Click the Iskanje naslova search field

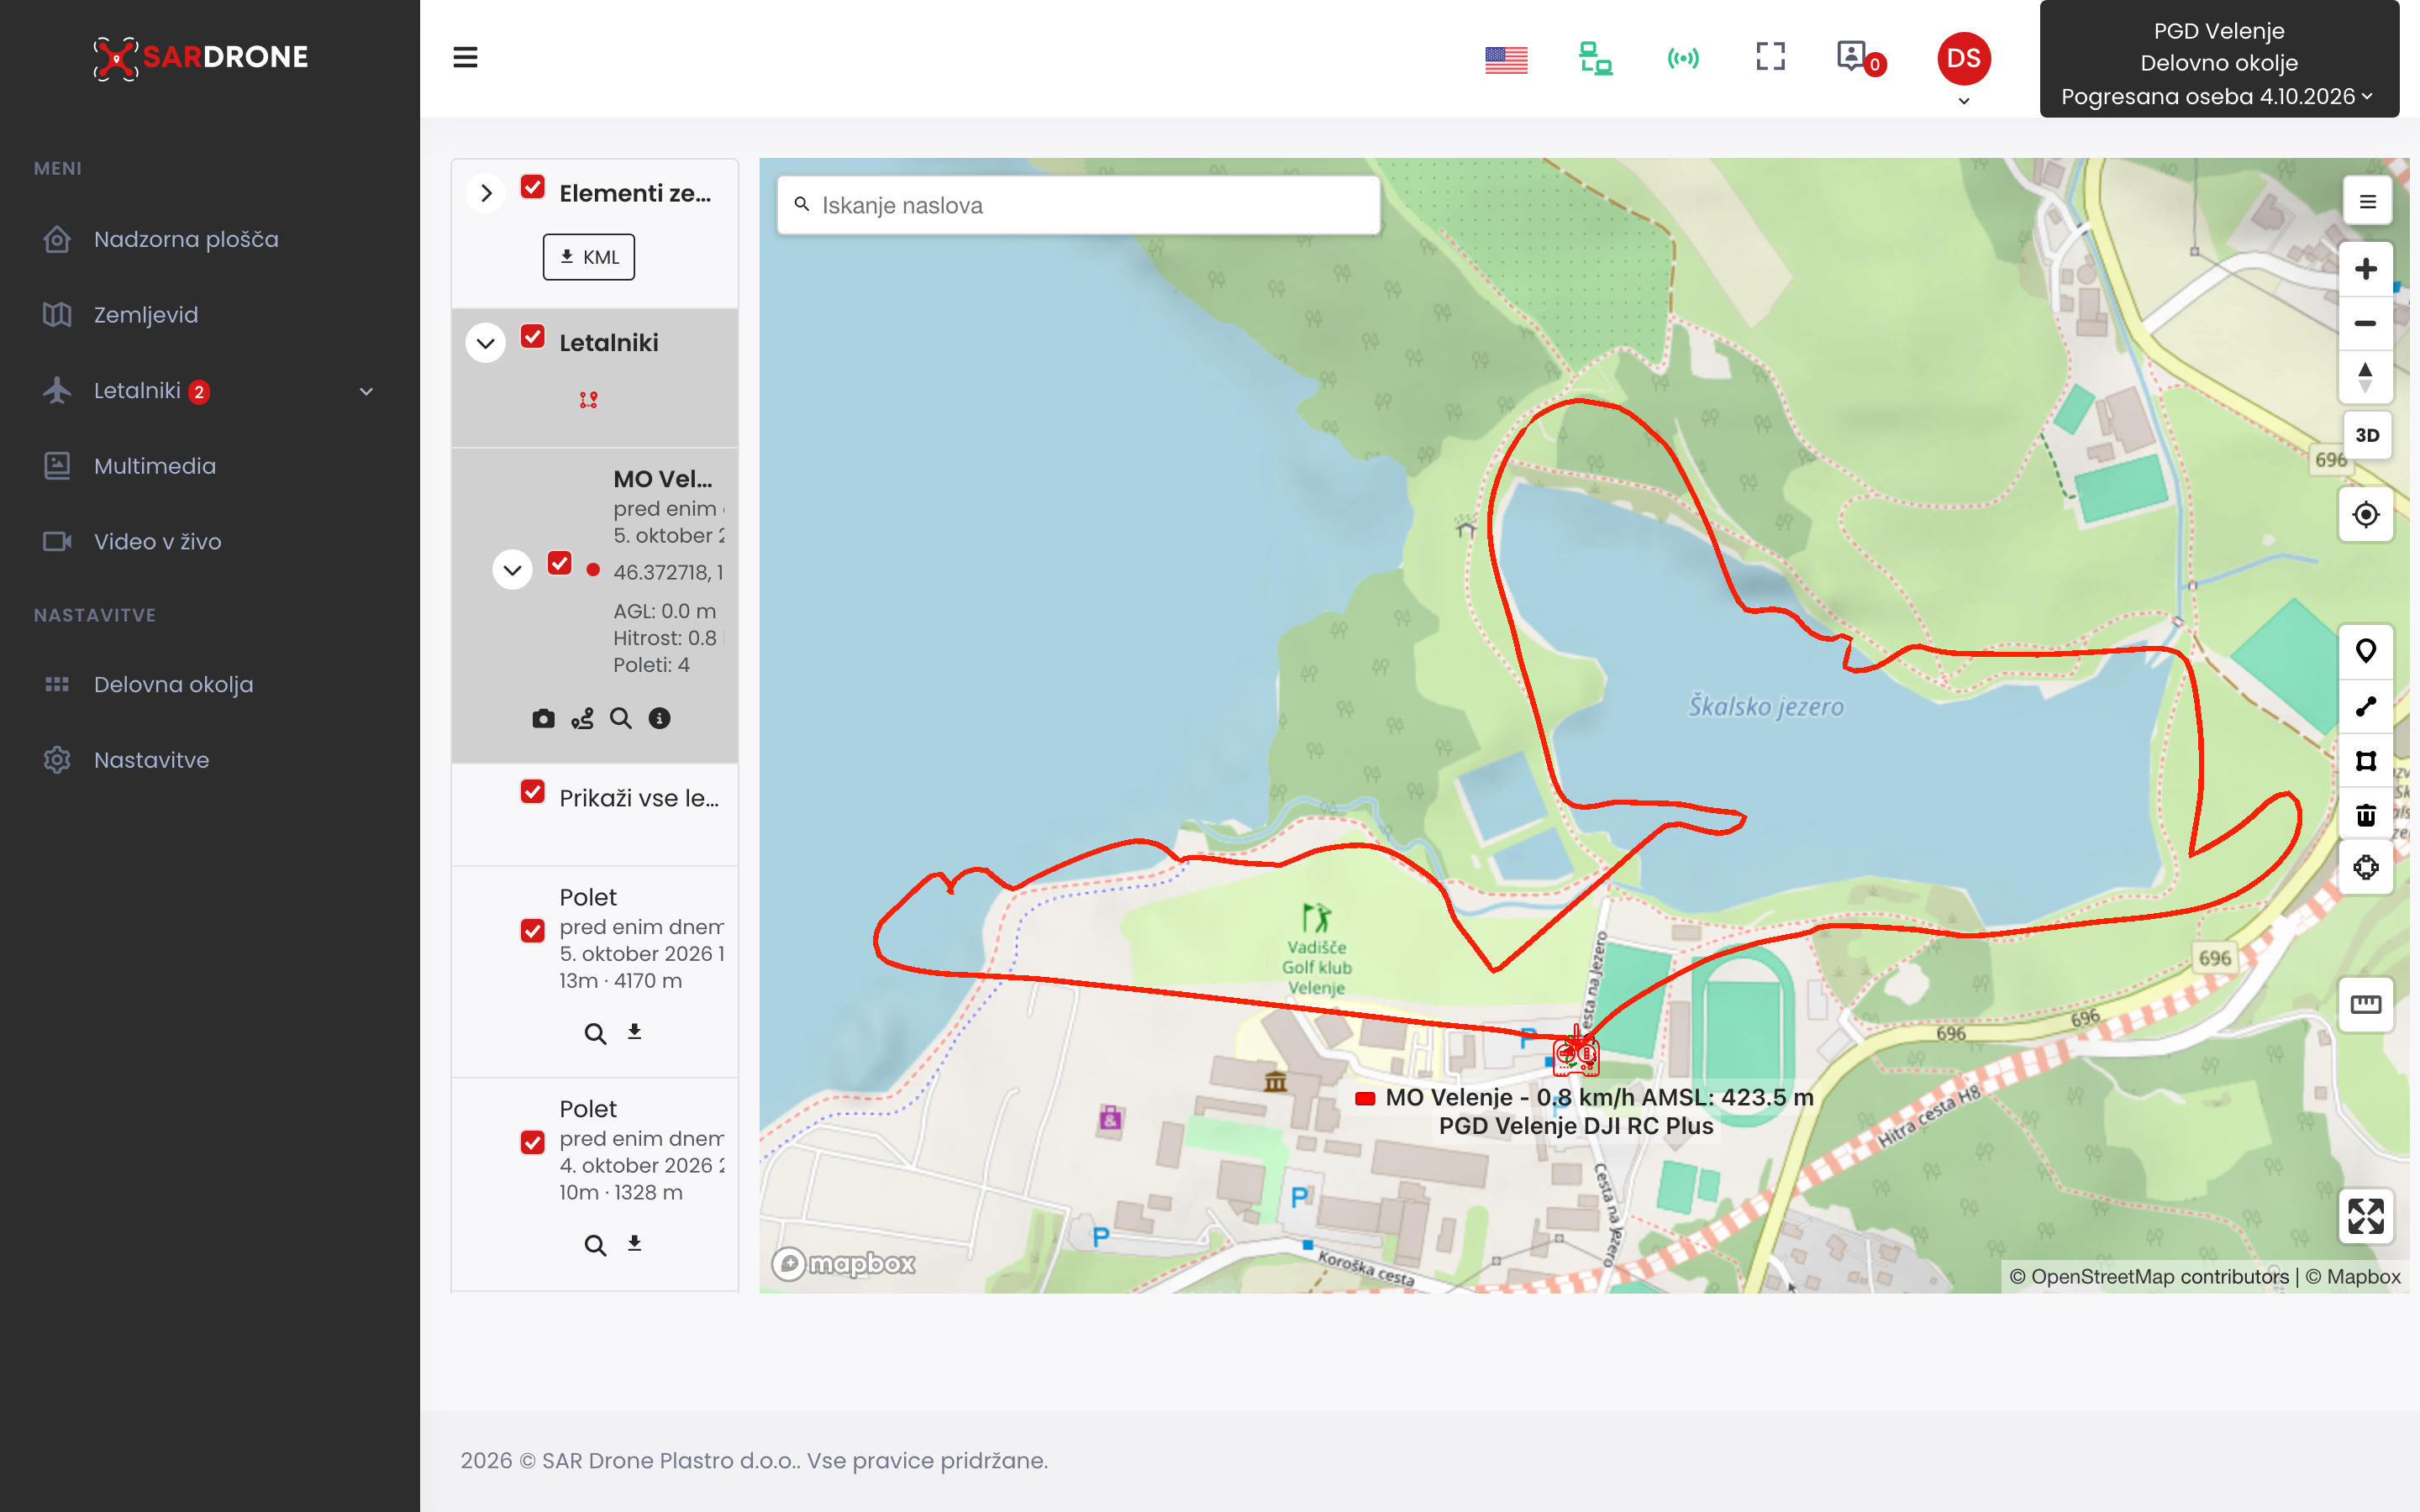click(1078, 205)
